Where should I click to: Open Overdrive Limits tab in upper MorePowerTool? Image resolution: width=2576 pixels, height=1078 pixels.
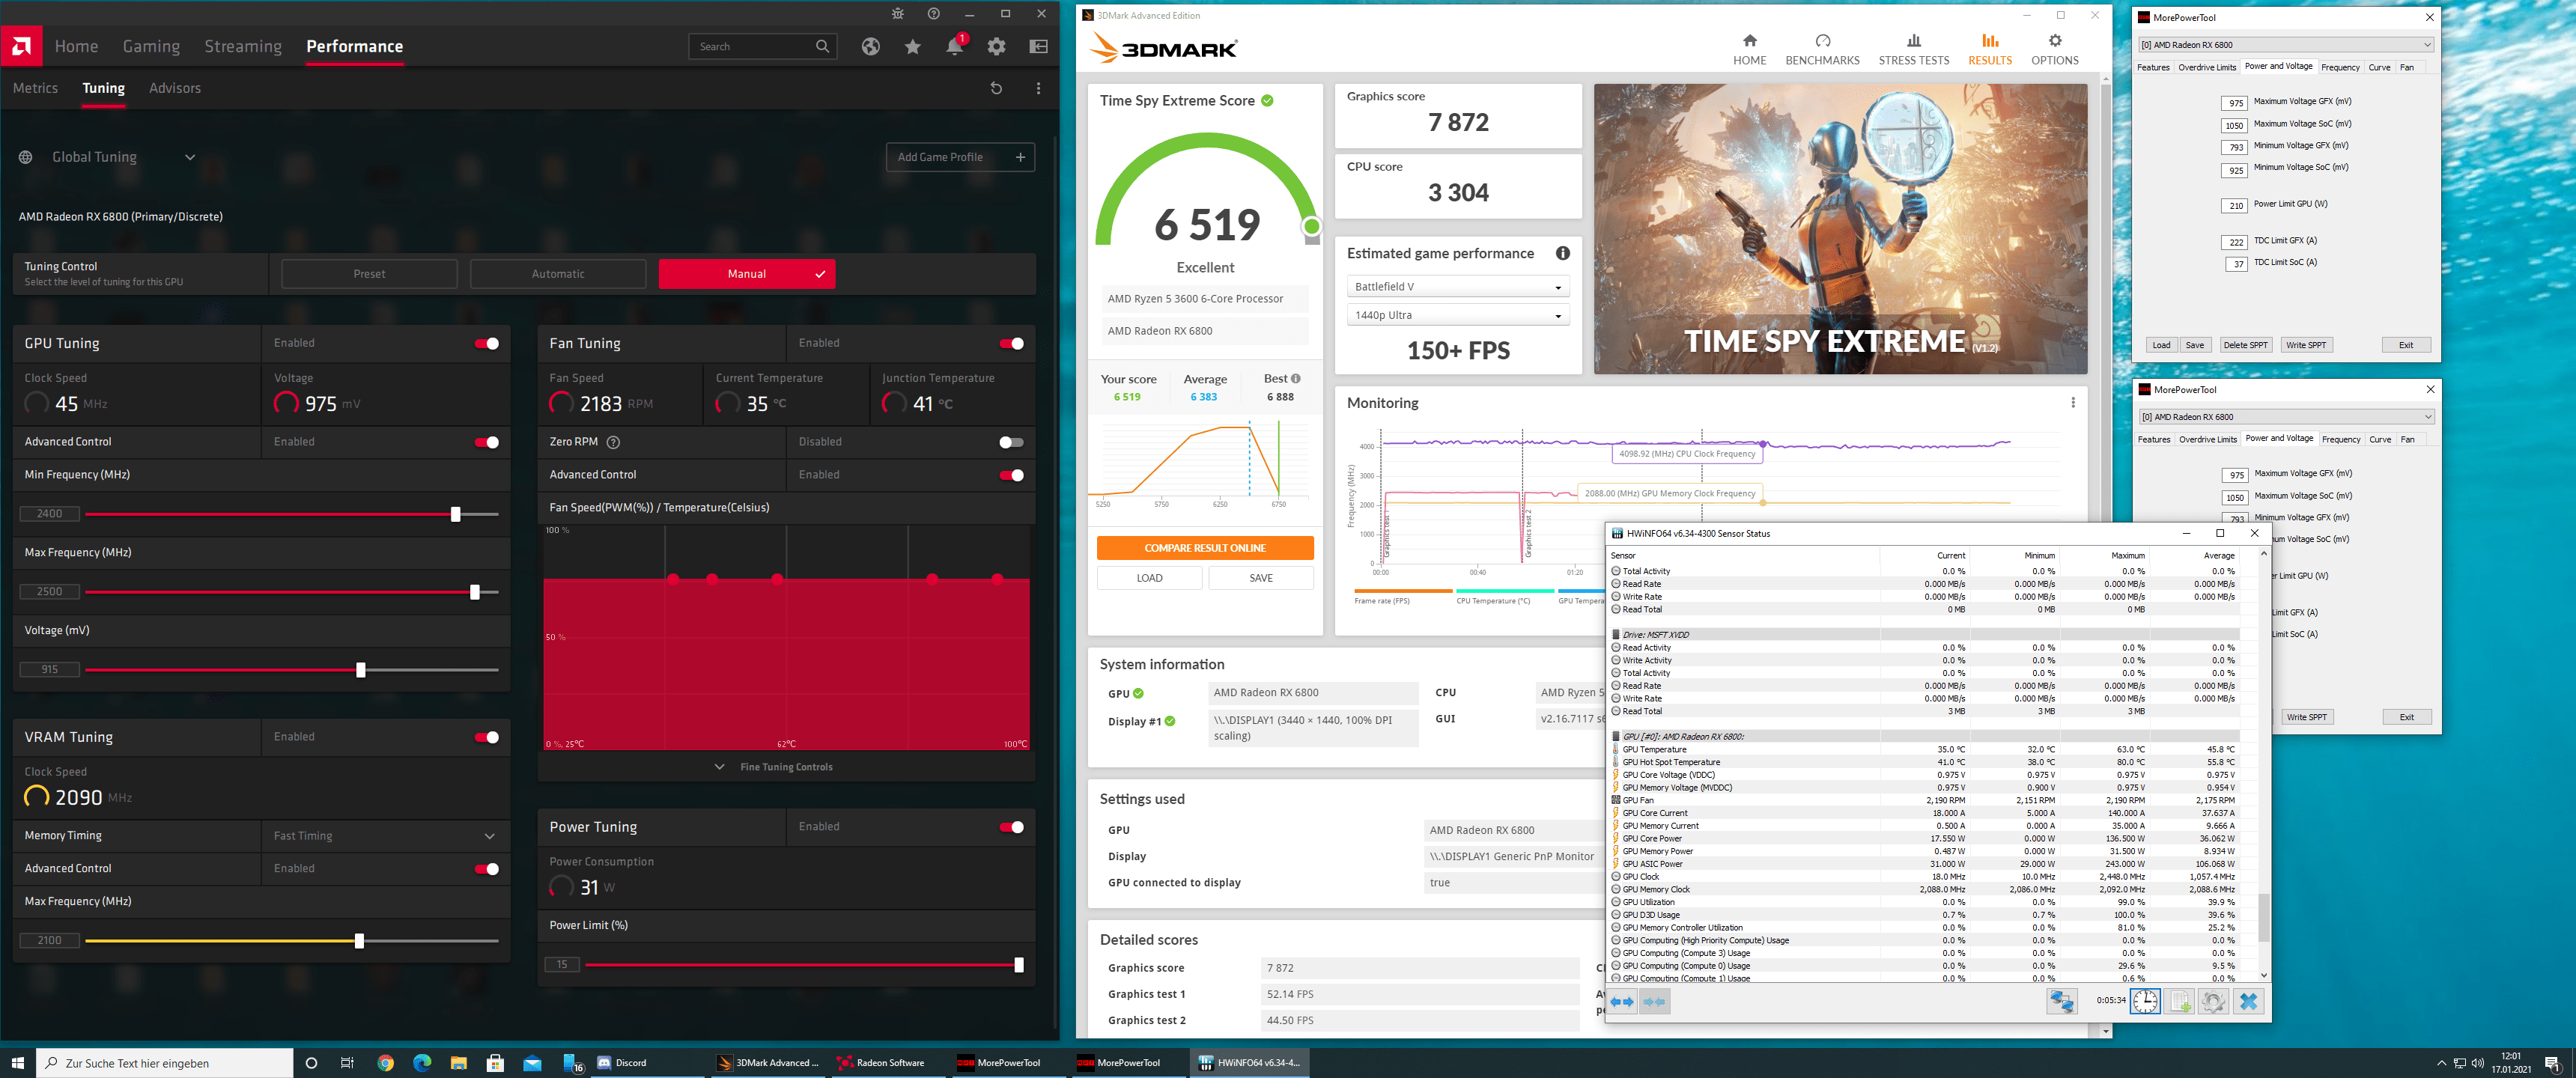[x=2207, y=67]
